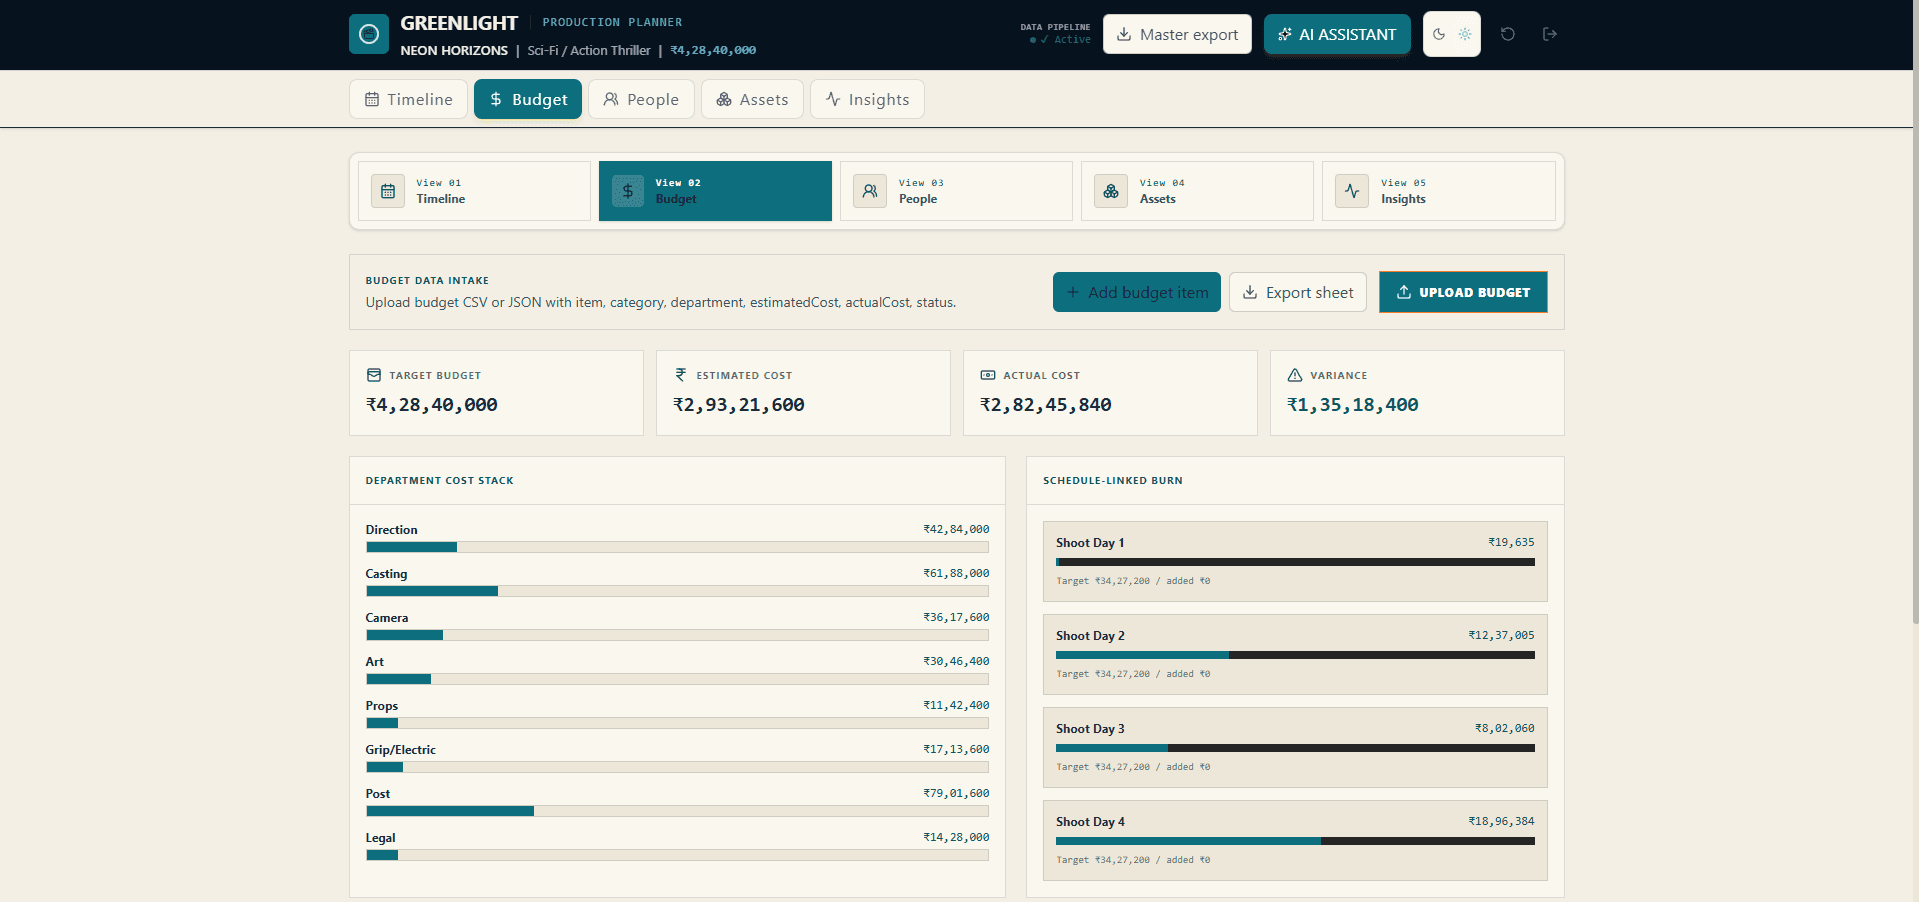Open the People tab
The height and width of the screenshot is (902, 1919).
click(641, 99)
